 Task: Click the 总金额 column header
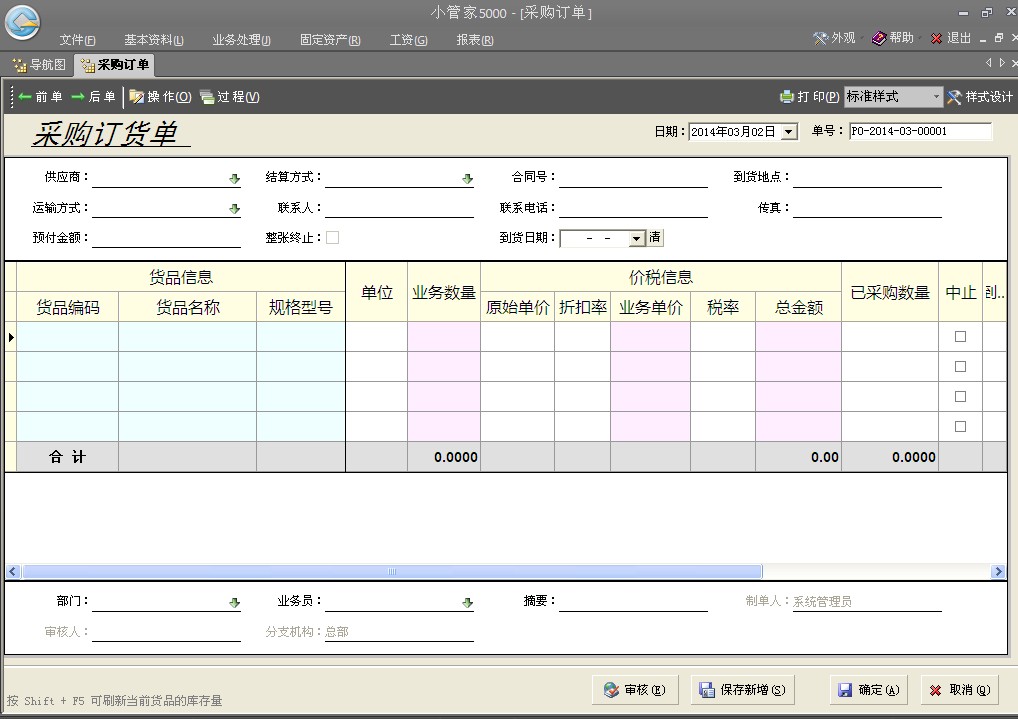(799, 307)
